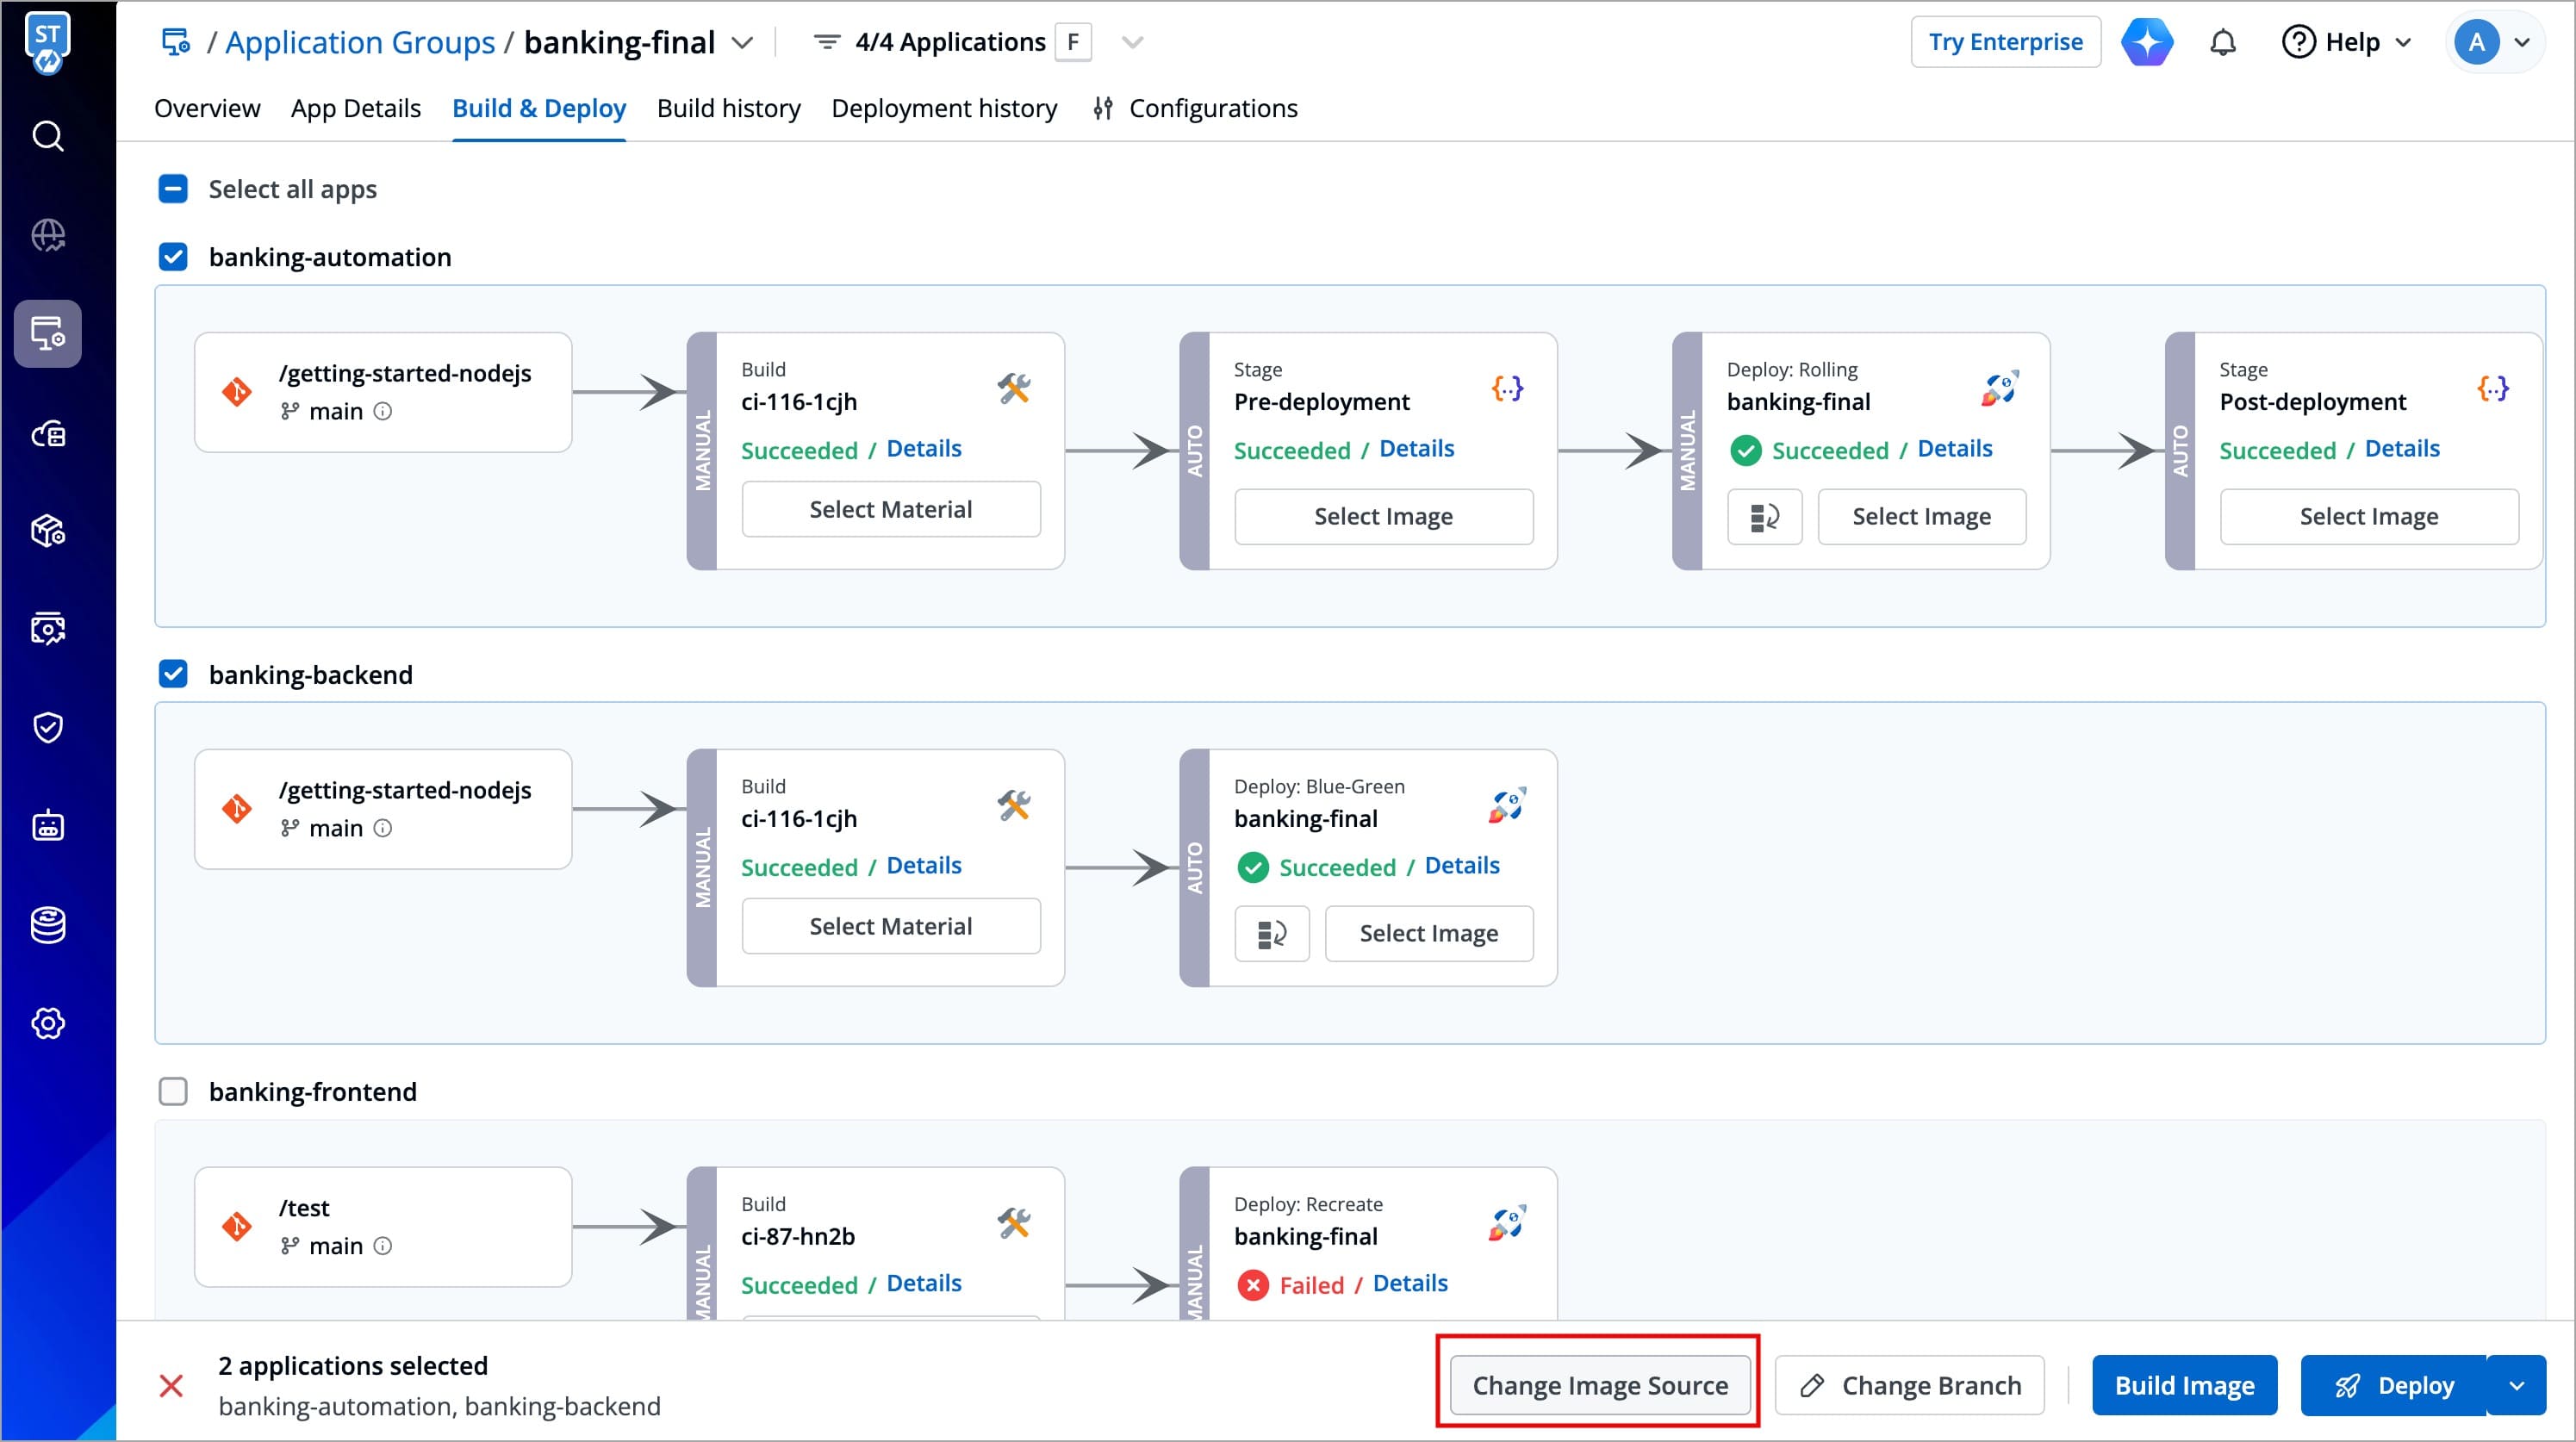This screenshot has height=1442, width=2576.
Task: Click info icon beside banking-backend main branch
Action: [383, 828]
